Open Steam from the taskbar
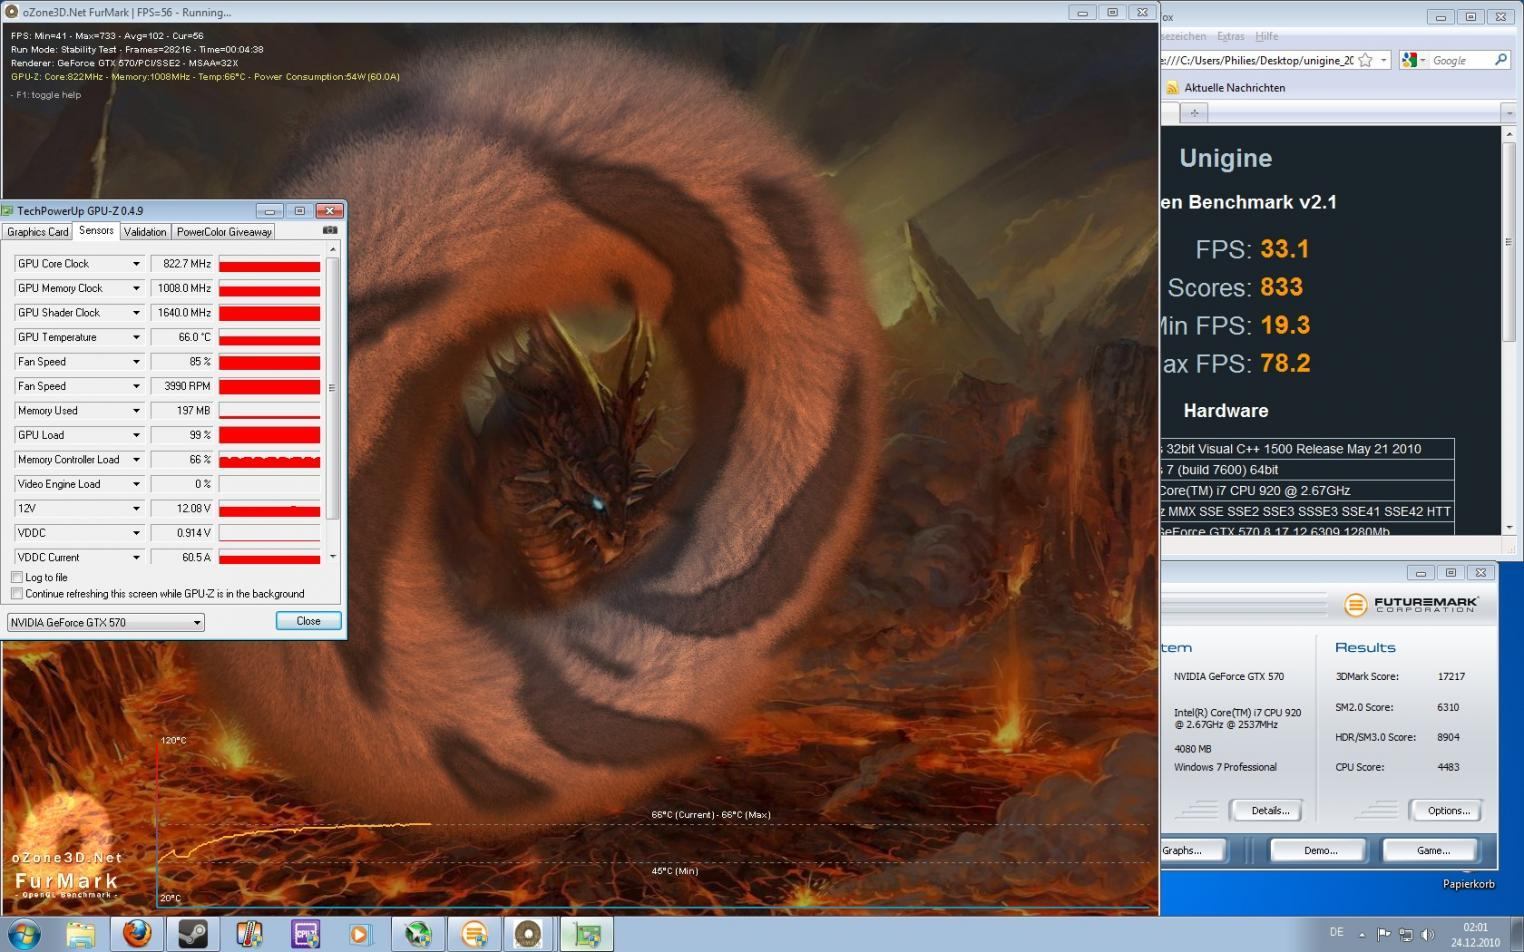The height and width of the screenshot is (952, 1524). pos(193,934)
